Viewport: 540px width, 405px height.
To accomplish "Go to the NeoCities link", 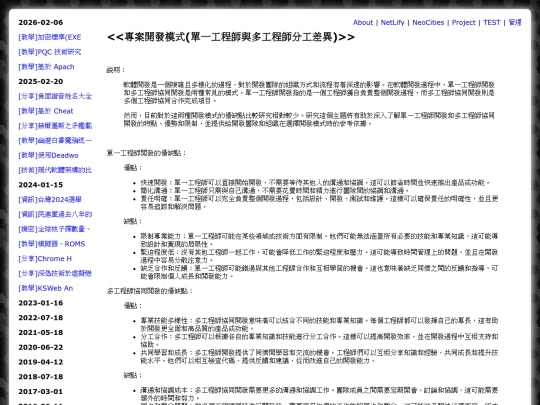I will pos(428,22).
